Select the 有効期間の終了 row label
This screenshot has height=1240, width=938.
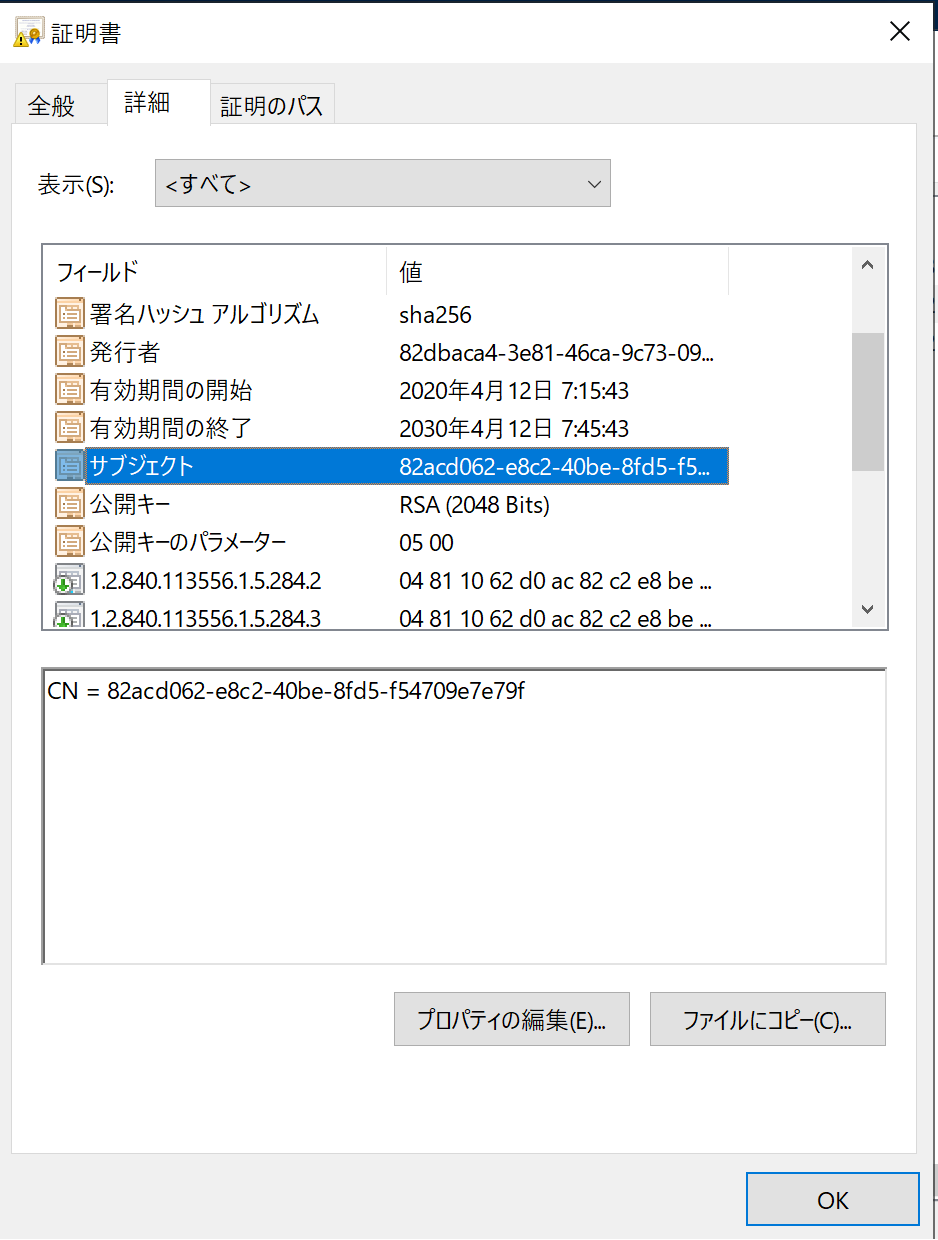pyautogui.click(x=171, y=428)
